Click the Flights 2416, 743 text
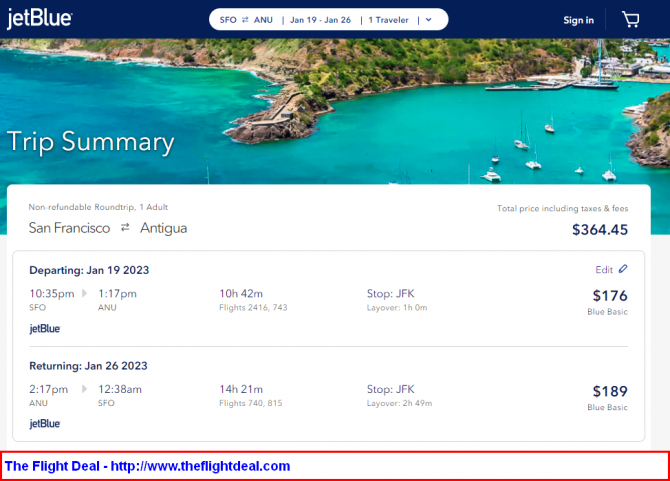The width and height of the screenshot is (670, 481). (x=253, y=308)
